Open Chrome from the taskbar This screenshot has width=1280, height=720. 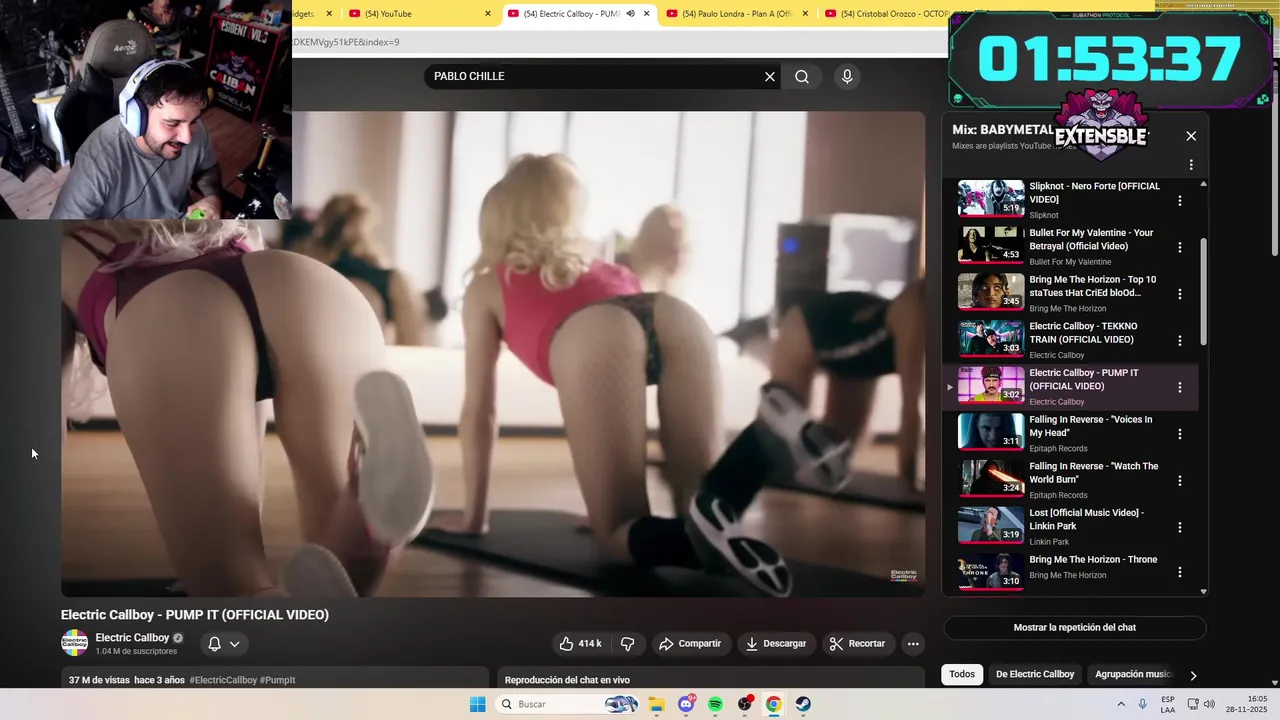click(x=774, y=704)
